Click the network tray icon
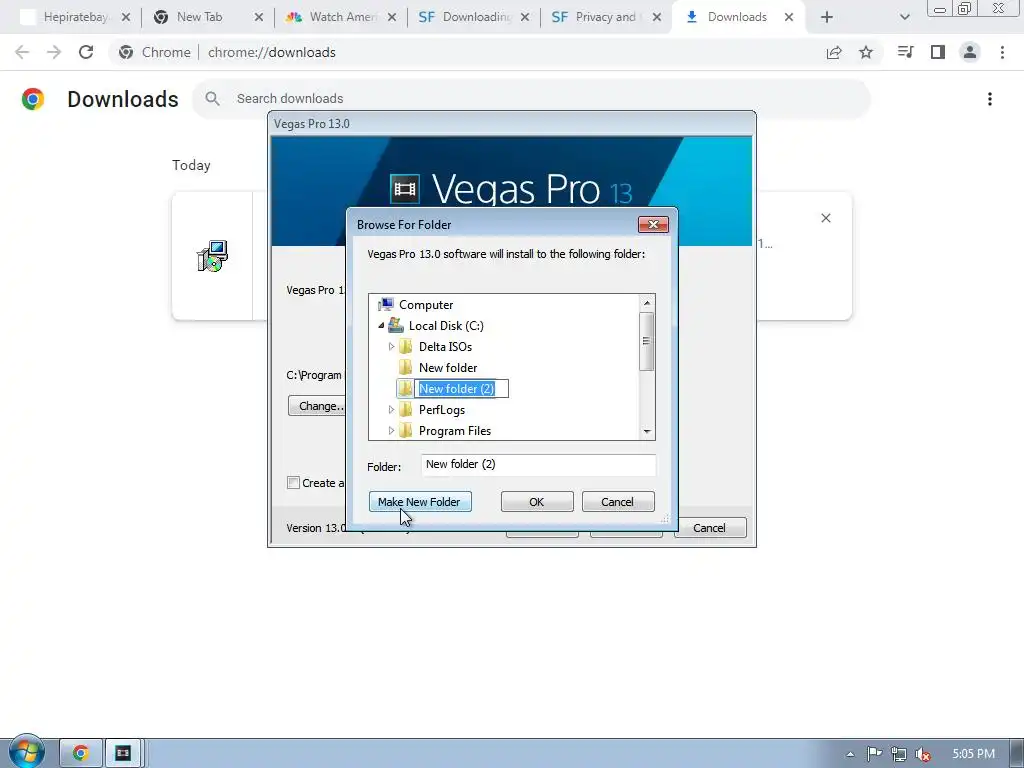 [899, 754]
